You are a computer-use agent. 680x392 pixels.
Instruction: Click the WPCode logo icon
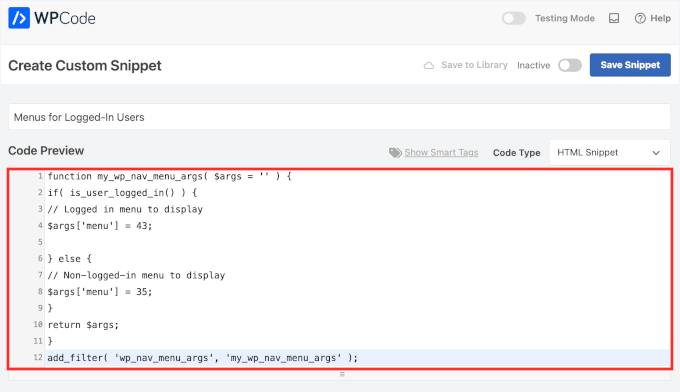coord(19,18)
